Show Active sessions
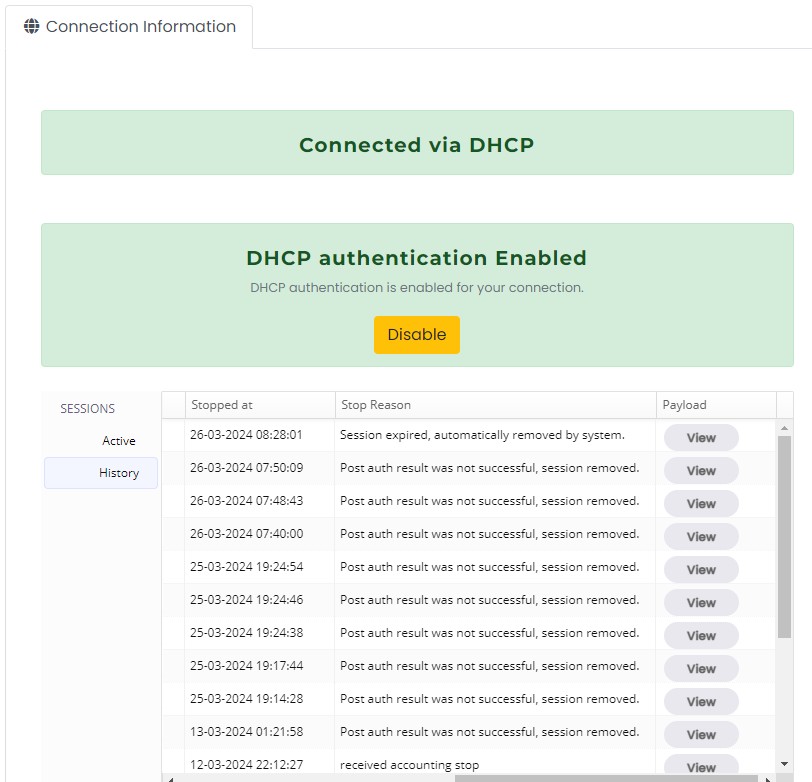This screenshot has width=812, height=782. coord(118,441)
